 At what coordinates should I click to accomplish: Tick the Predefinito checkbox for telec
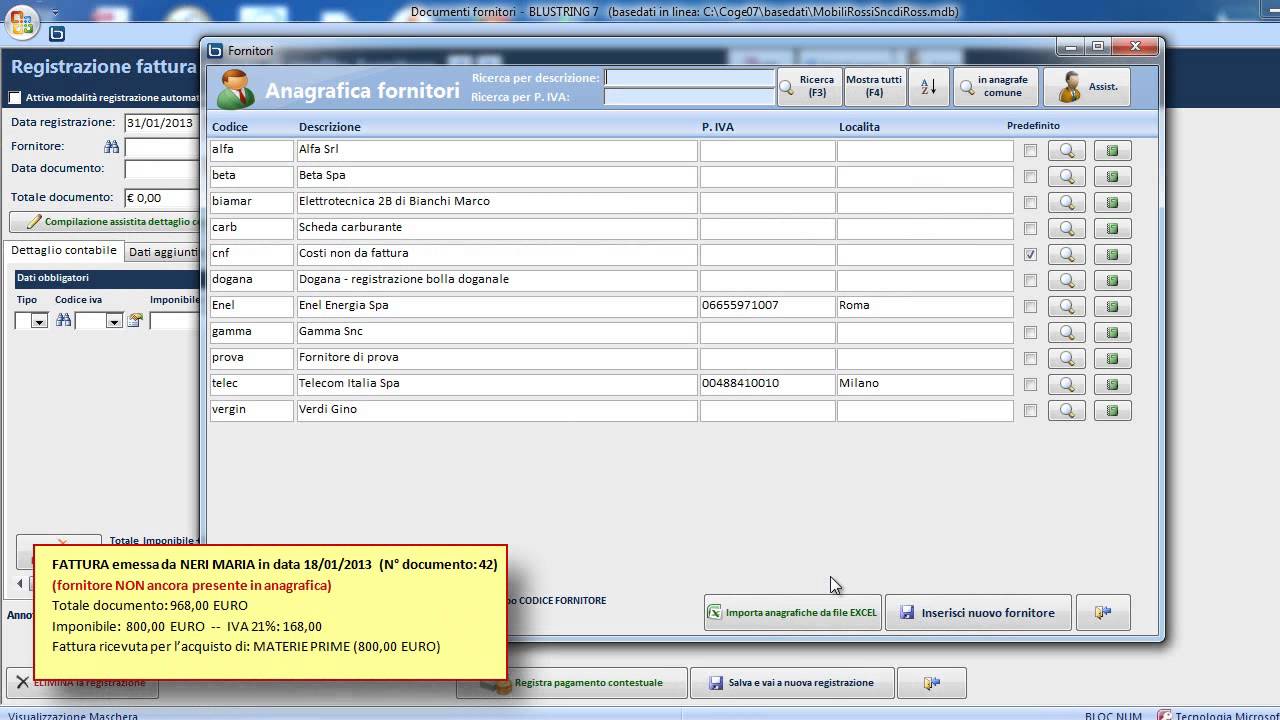(x=1031, y=385)
